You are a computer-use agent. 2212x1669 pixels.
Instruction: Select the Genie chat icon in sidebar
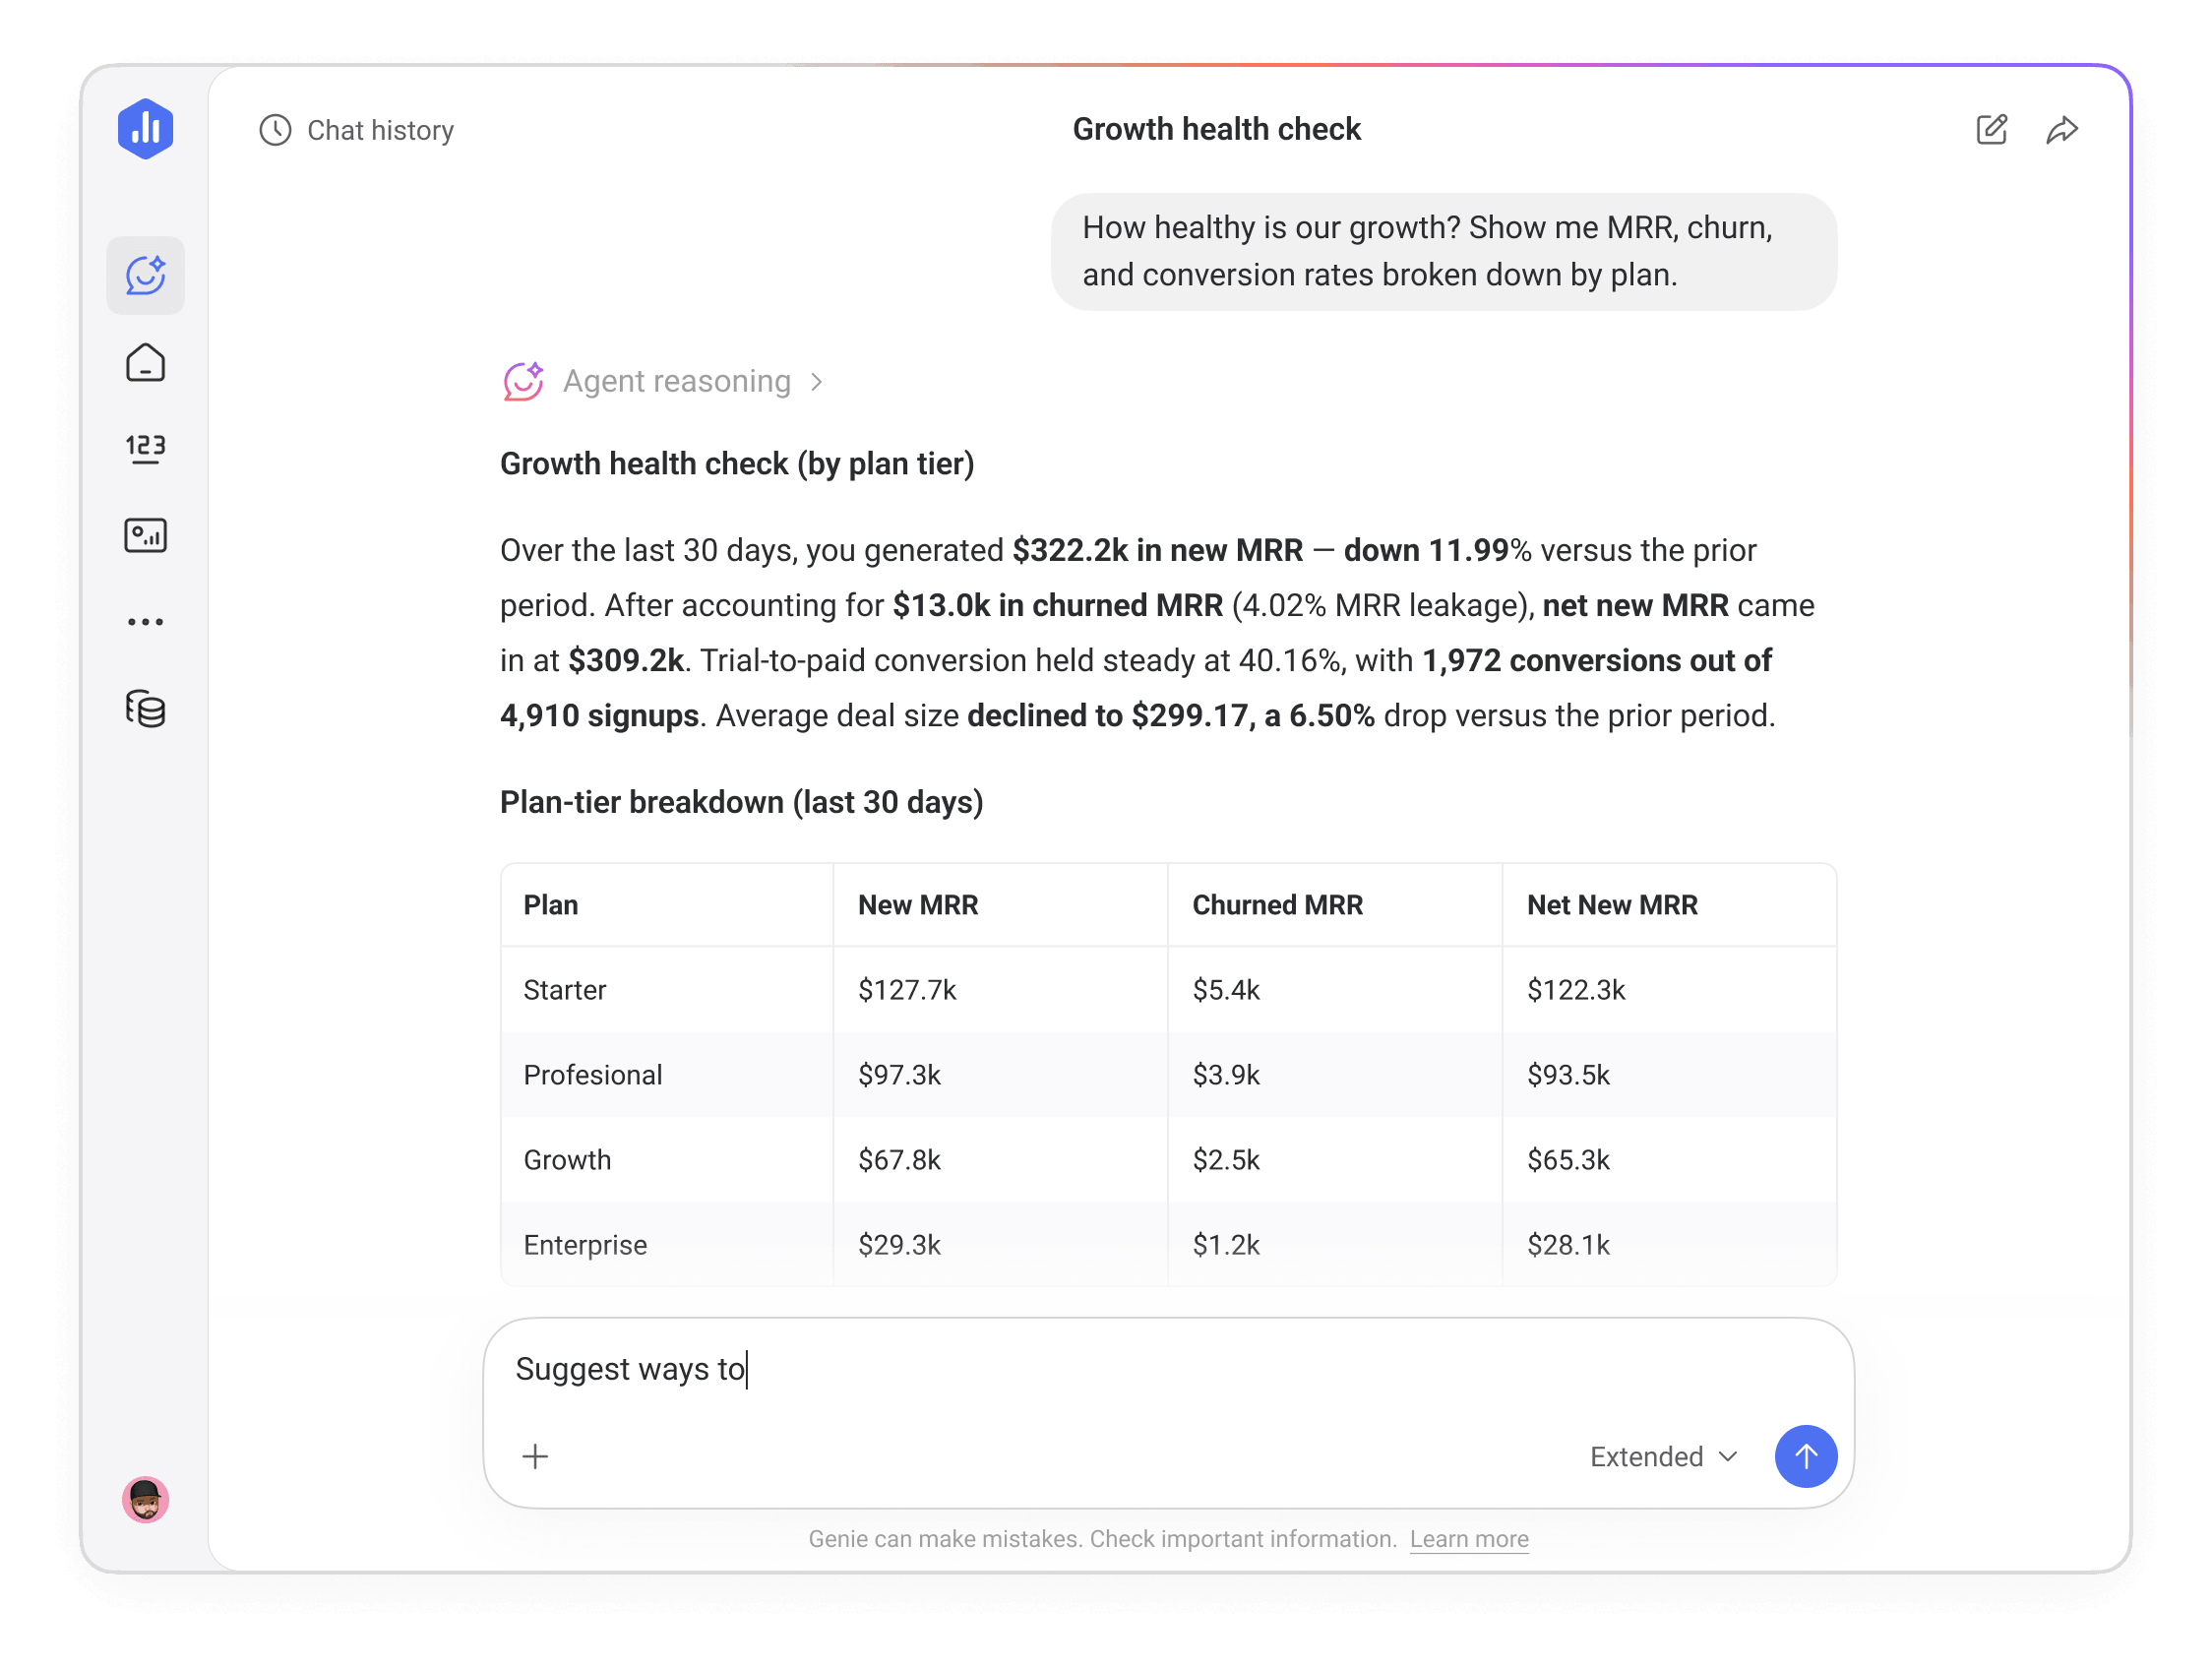point(145,275)
